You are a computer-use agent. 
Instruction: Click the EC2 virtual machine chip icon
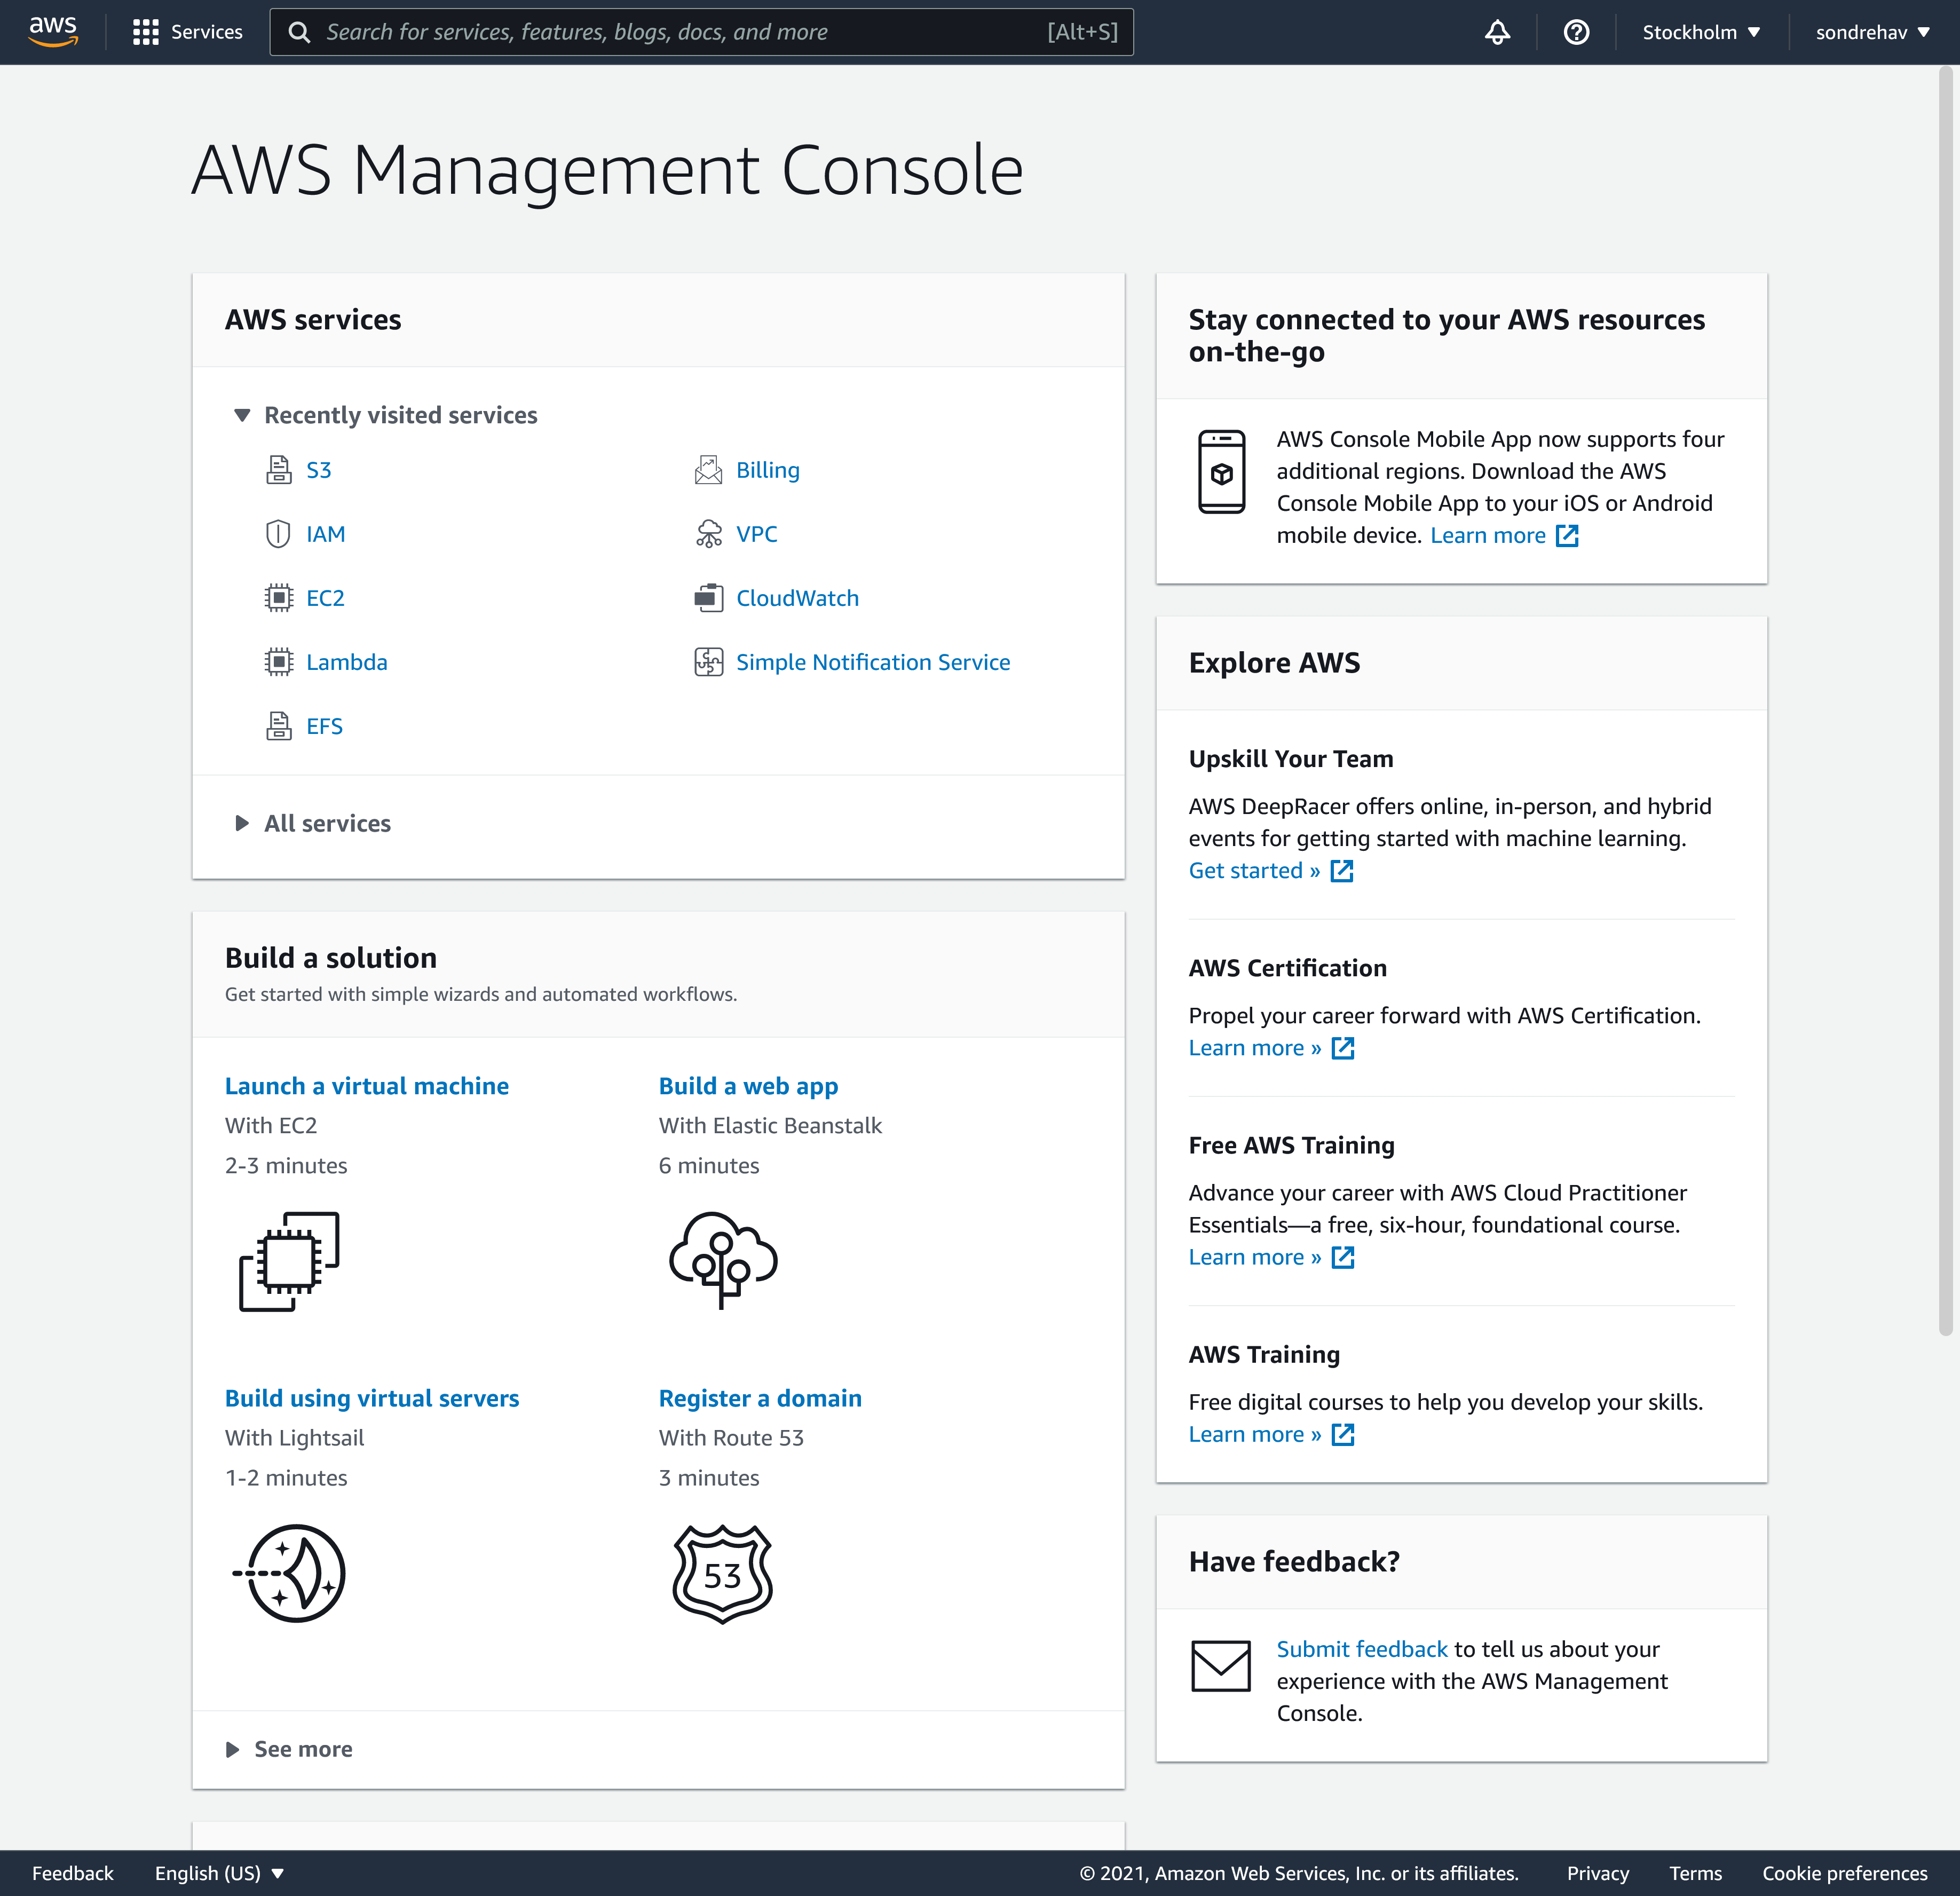(x=289, y=1260)
